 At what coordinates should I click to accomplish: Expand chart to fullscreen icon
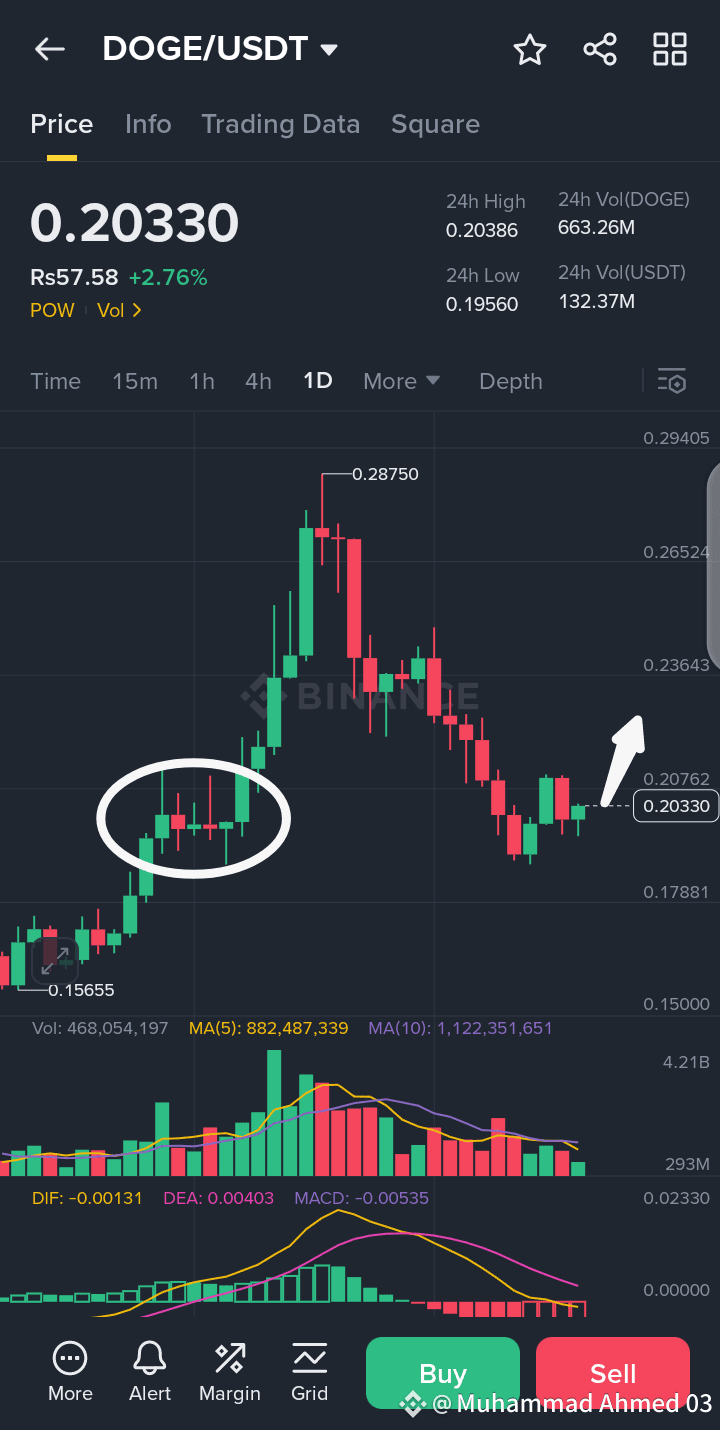(x=55, y=957)
